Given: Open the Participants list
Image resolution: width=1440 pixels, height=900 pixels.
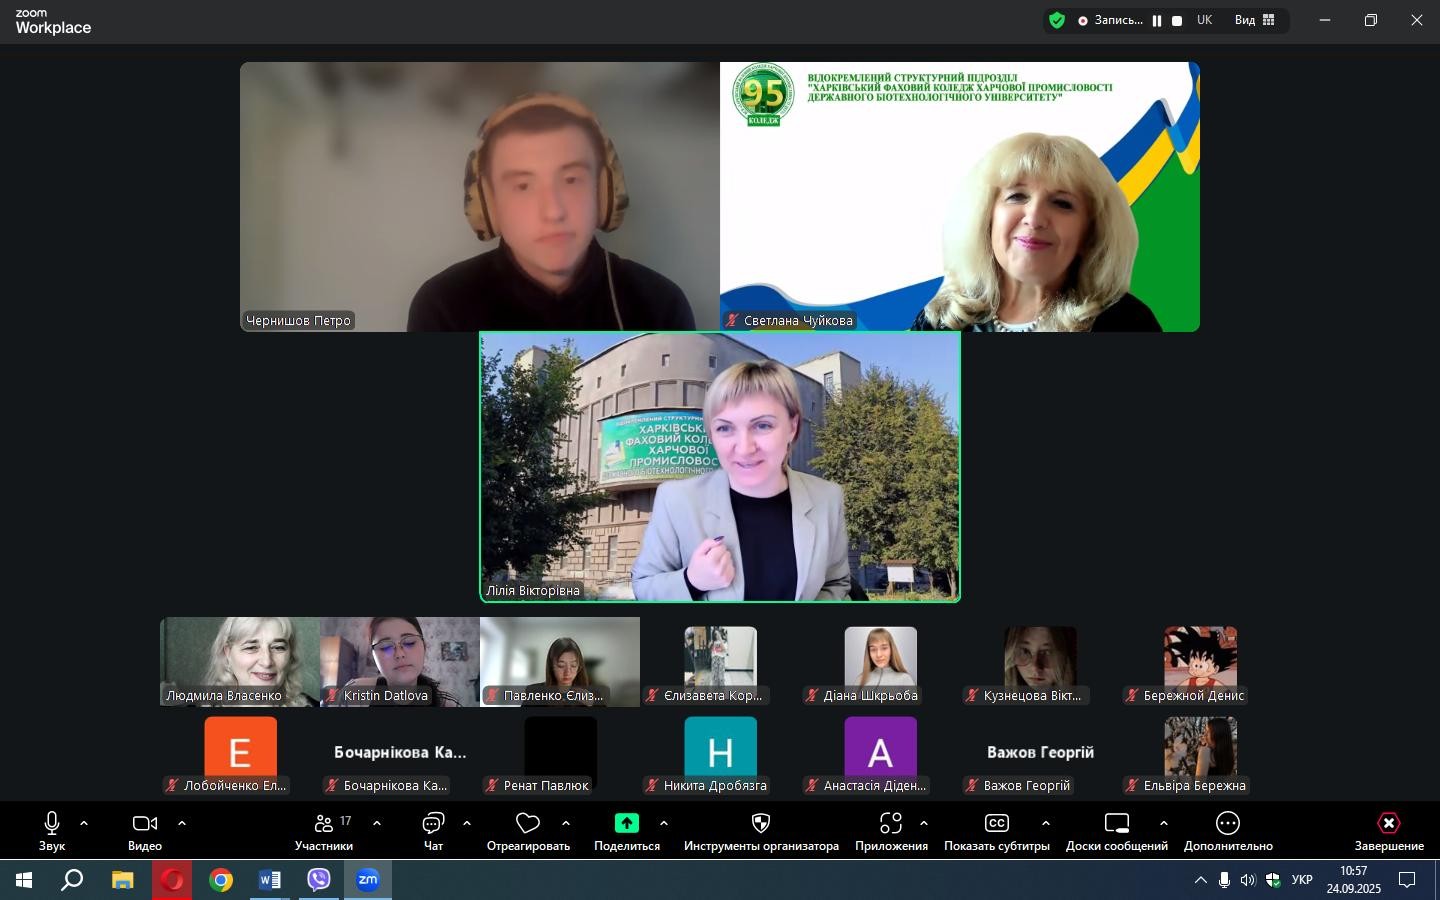Looking at the screenshot, I should click(x=324, y=824).
